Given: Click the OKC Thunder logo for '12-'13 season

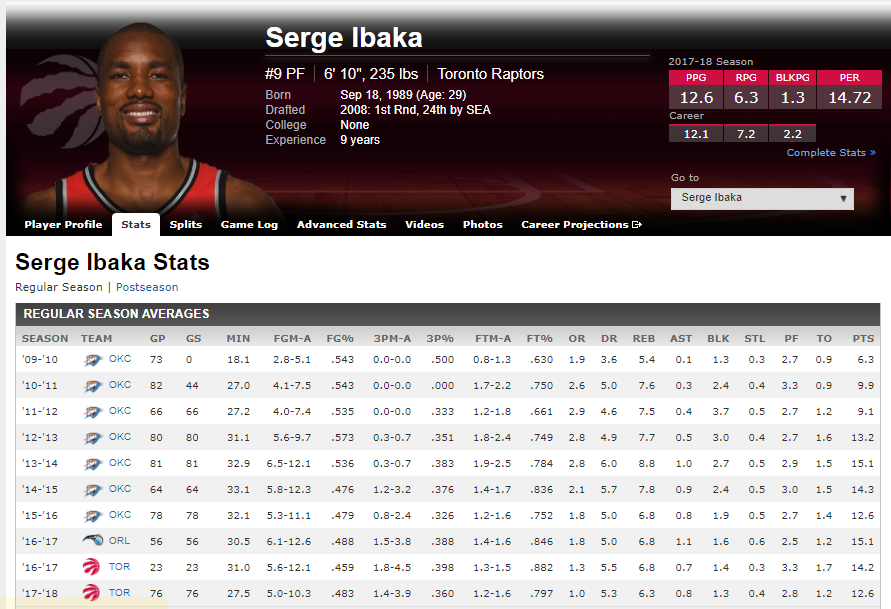Looking at the screenshot, I should (92, 437).
